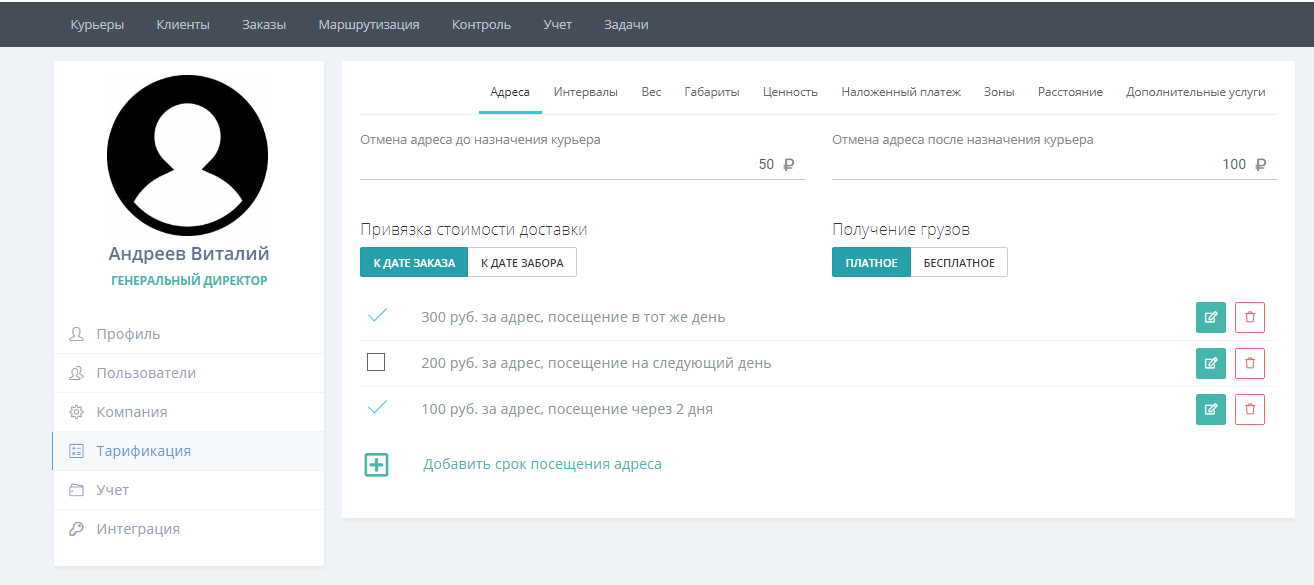Switch to the Дополнительные услуги tab

pos(1196,92)
